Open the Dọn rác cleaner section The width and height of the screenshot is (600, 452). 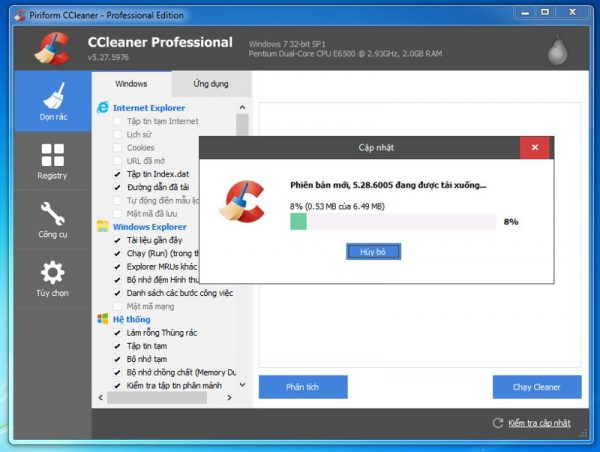pos(53,102)
